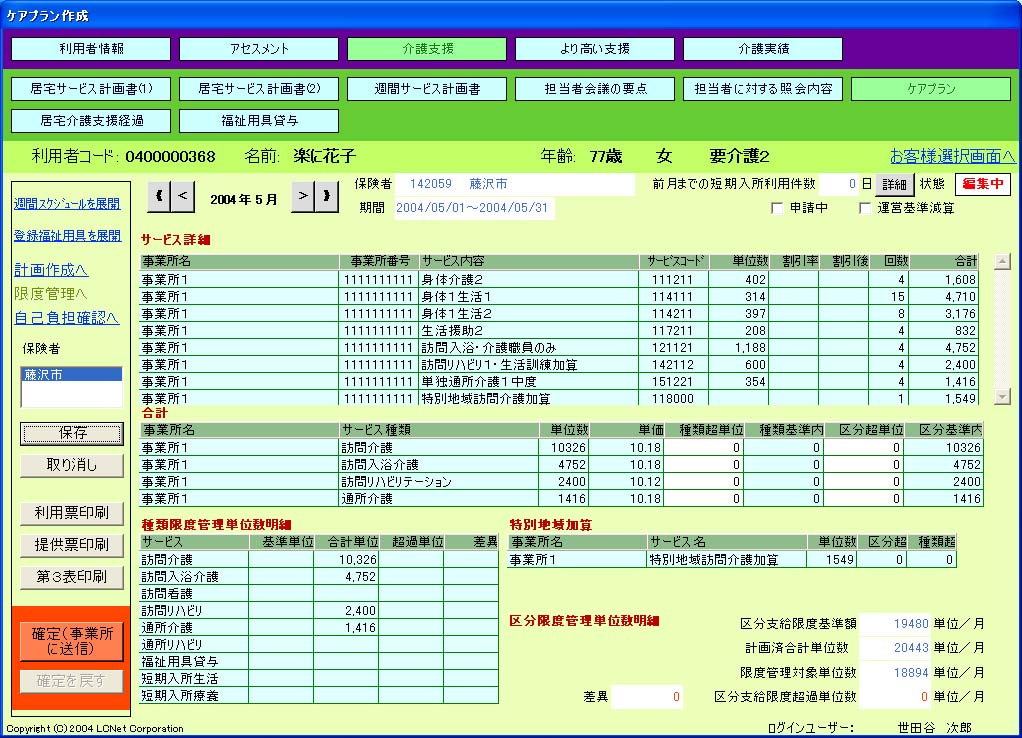The height and width of the screenshot is (738, 1022).
Task: Click the 区分支給限度基準額 value 19480
Action: (895, 624)
